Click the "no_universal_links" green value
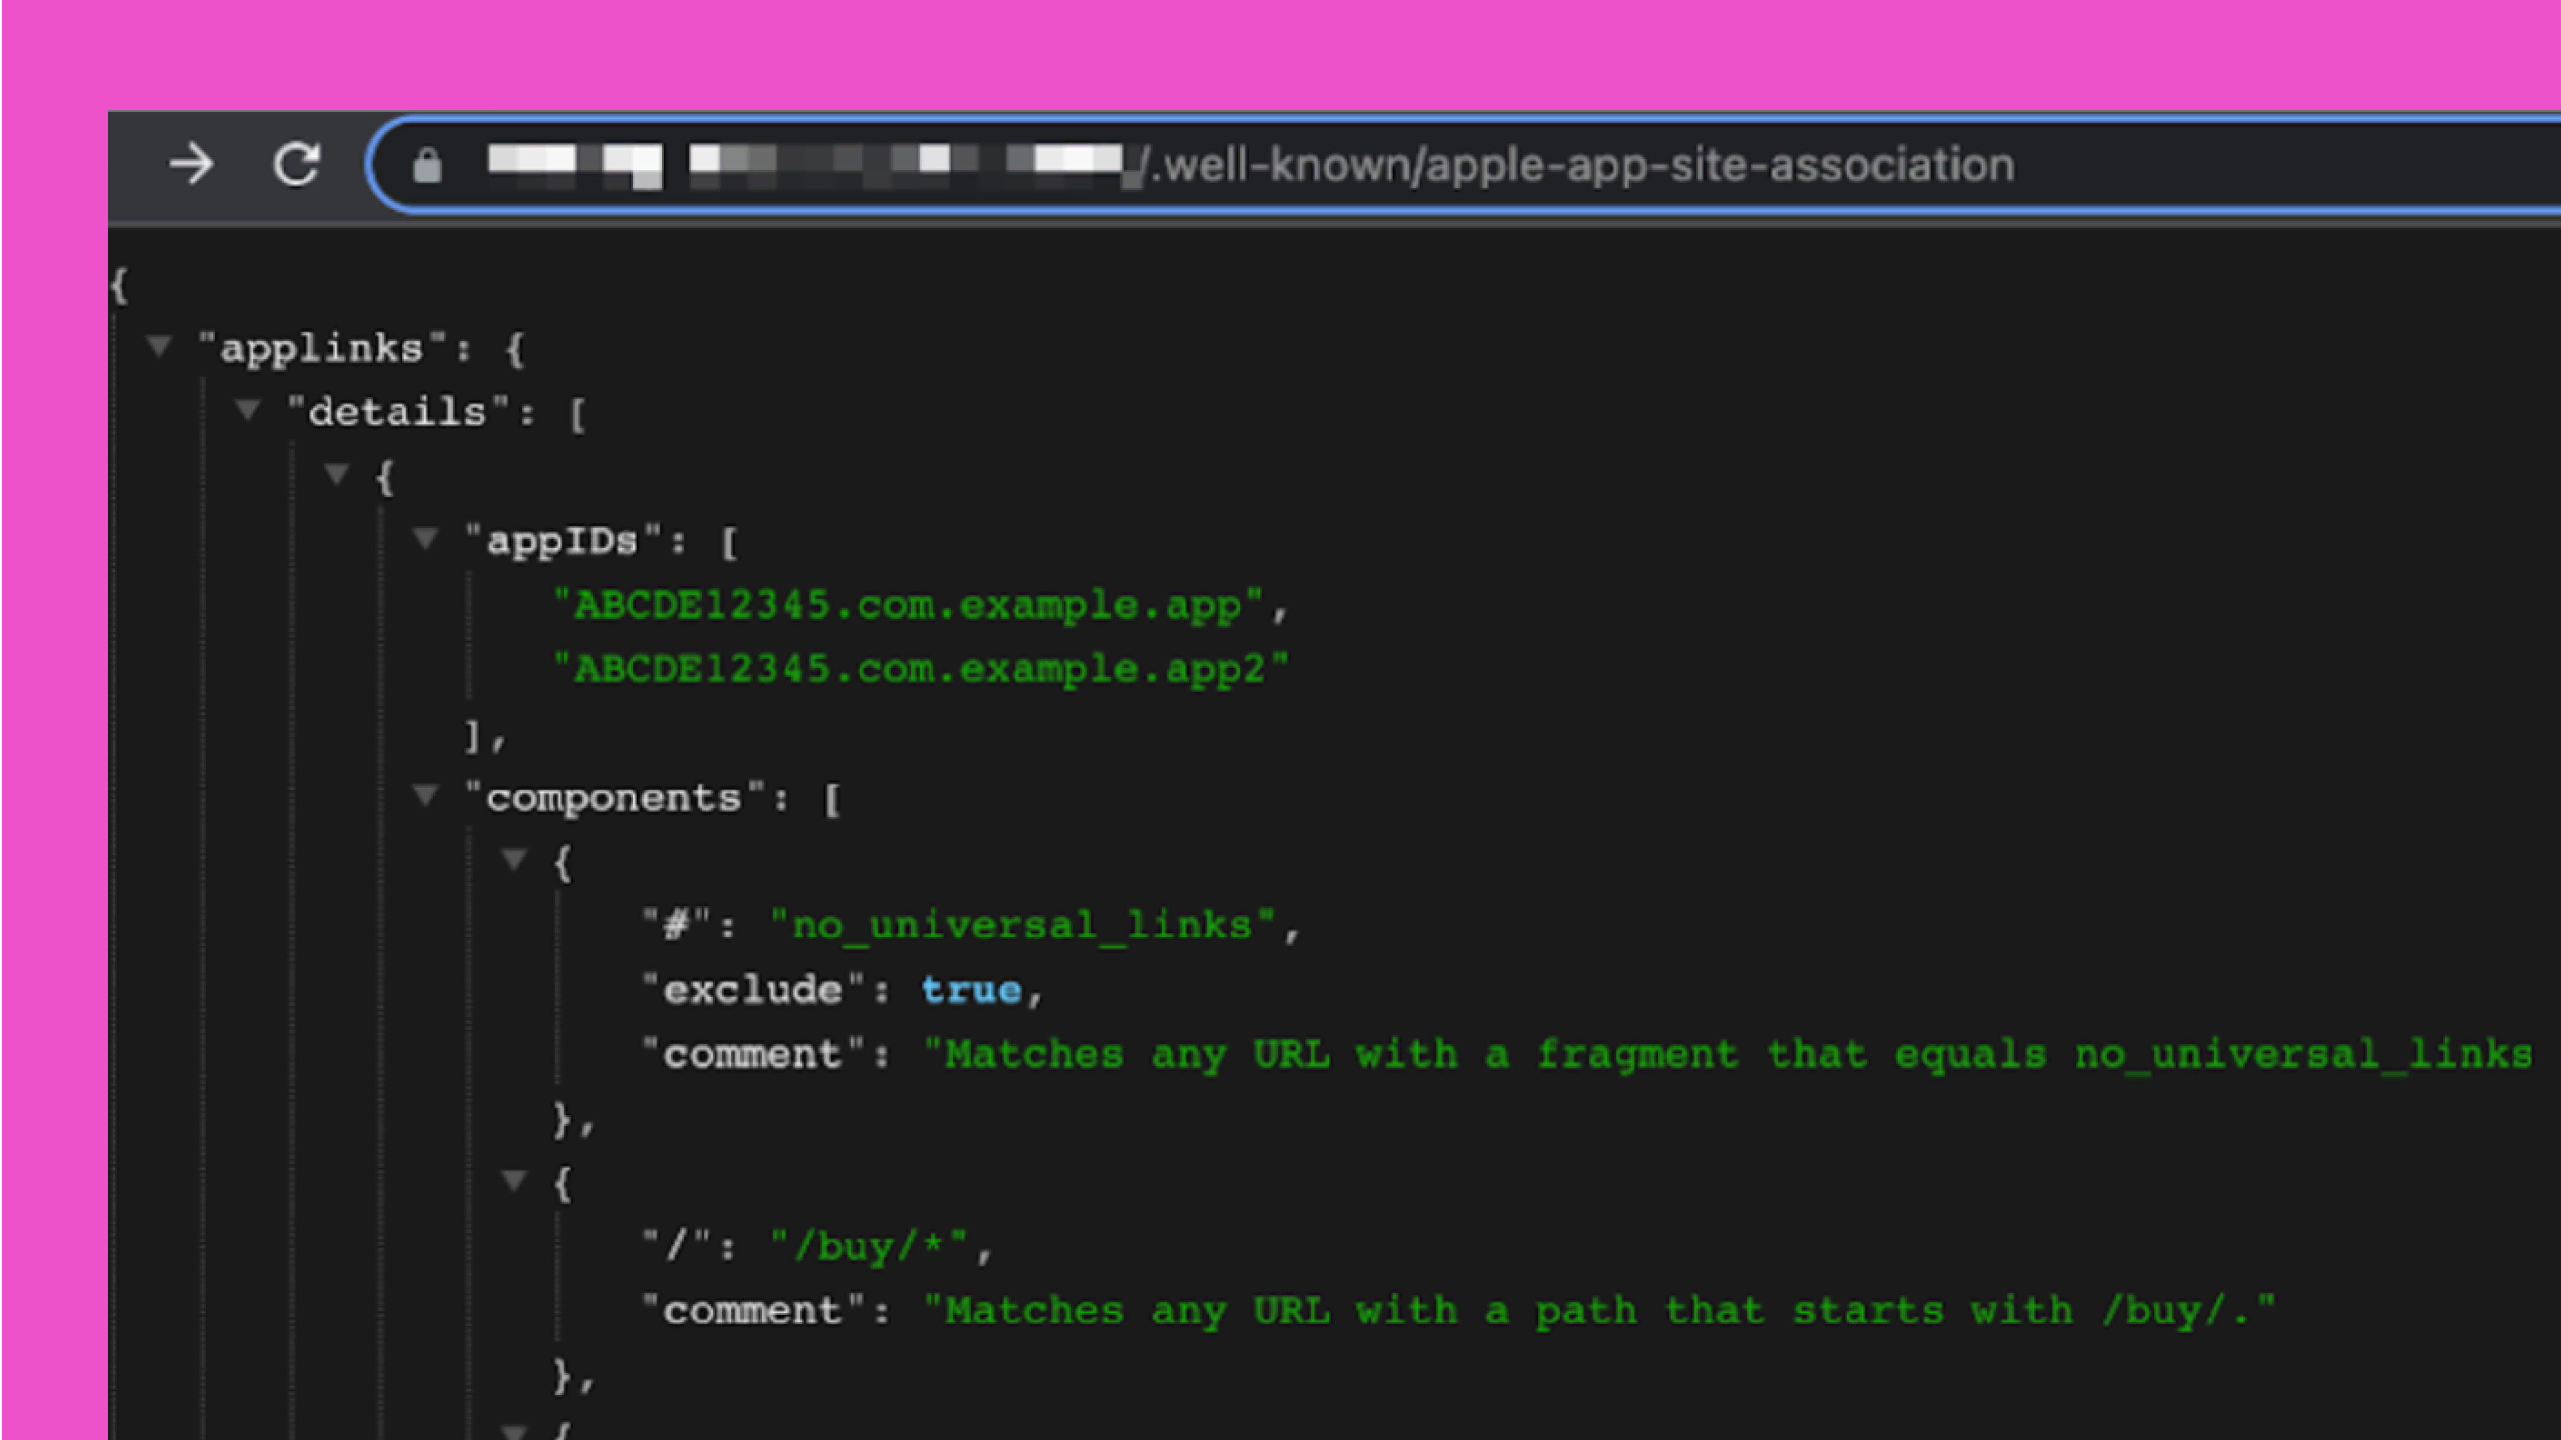 pyautogui.click(x=1022, y=925)
